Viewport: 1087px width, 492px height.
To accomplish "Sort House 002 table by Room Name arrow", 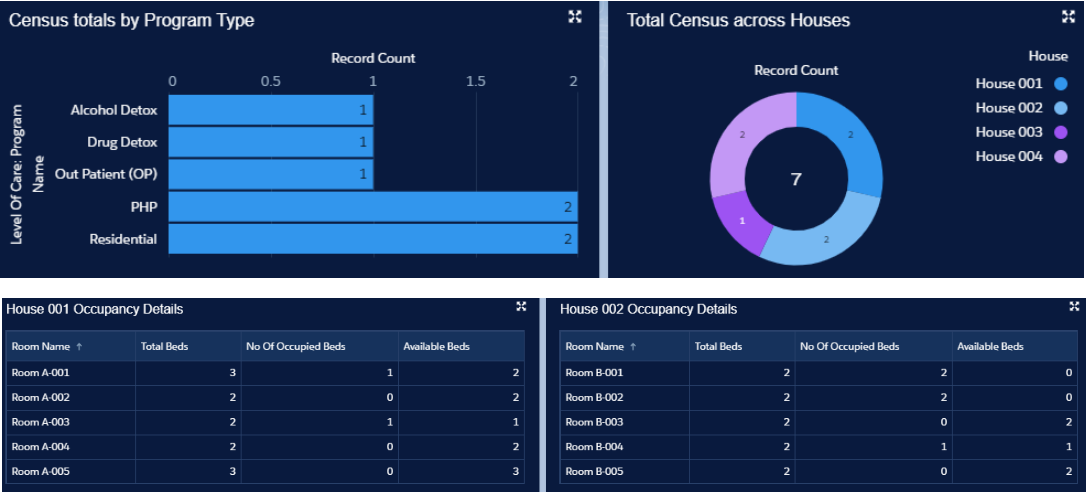I will tap(633, 347).
